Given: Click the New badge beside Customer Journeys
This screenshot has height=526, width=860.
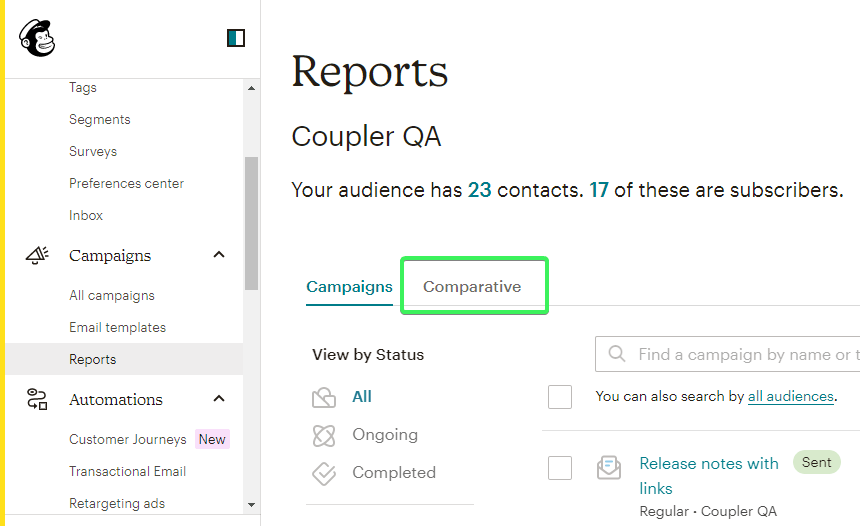Looking at the screenshot, I should 212,439.
